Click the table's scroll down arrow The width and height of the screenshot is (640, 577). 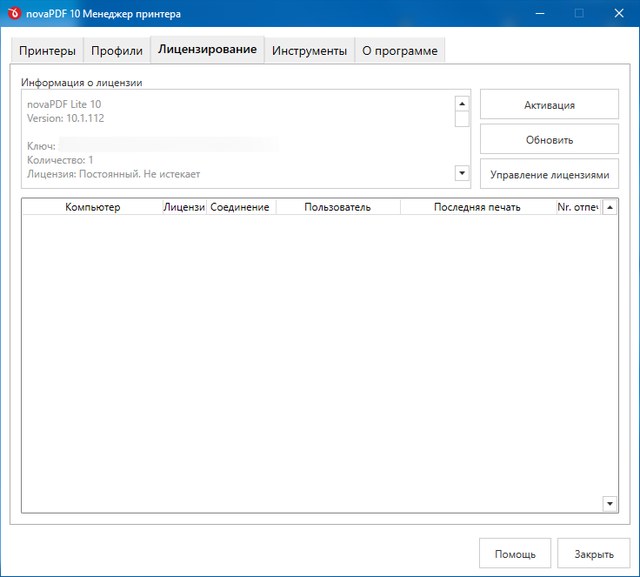(x=610, y=503)
